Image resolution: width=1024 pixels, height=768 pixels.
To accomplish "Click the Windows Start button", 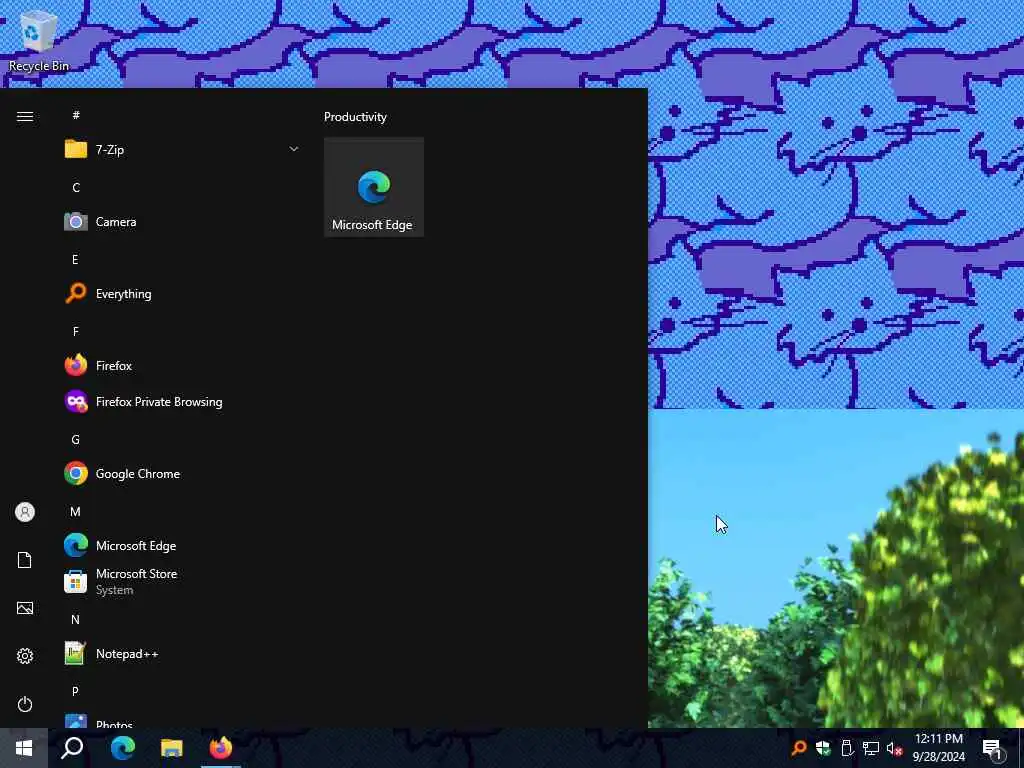I will pos(24,748).
